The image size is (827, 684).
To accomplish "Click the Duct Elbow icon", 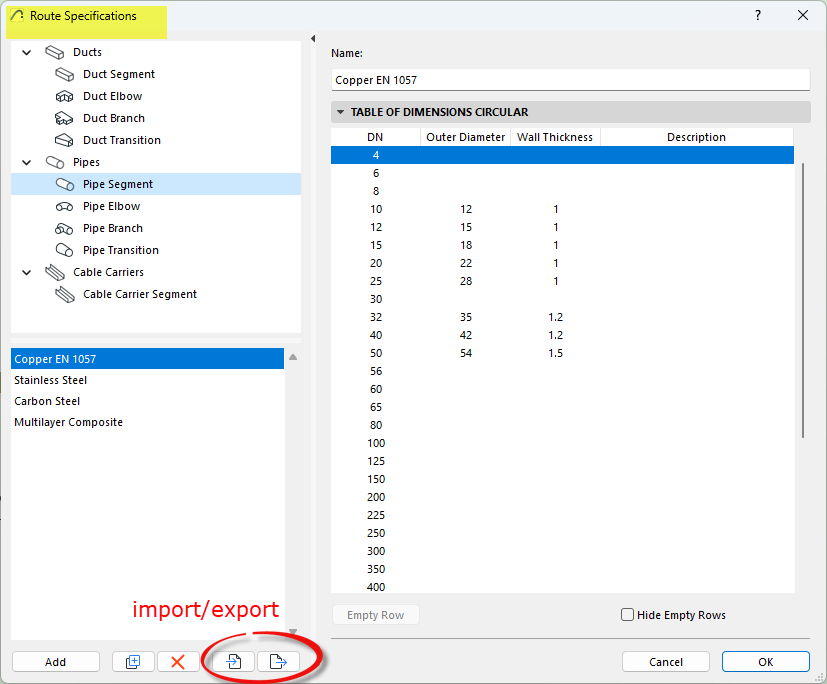I will point(64,97).
